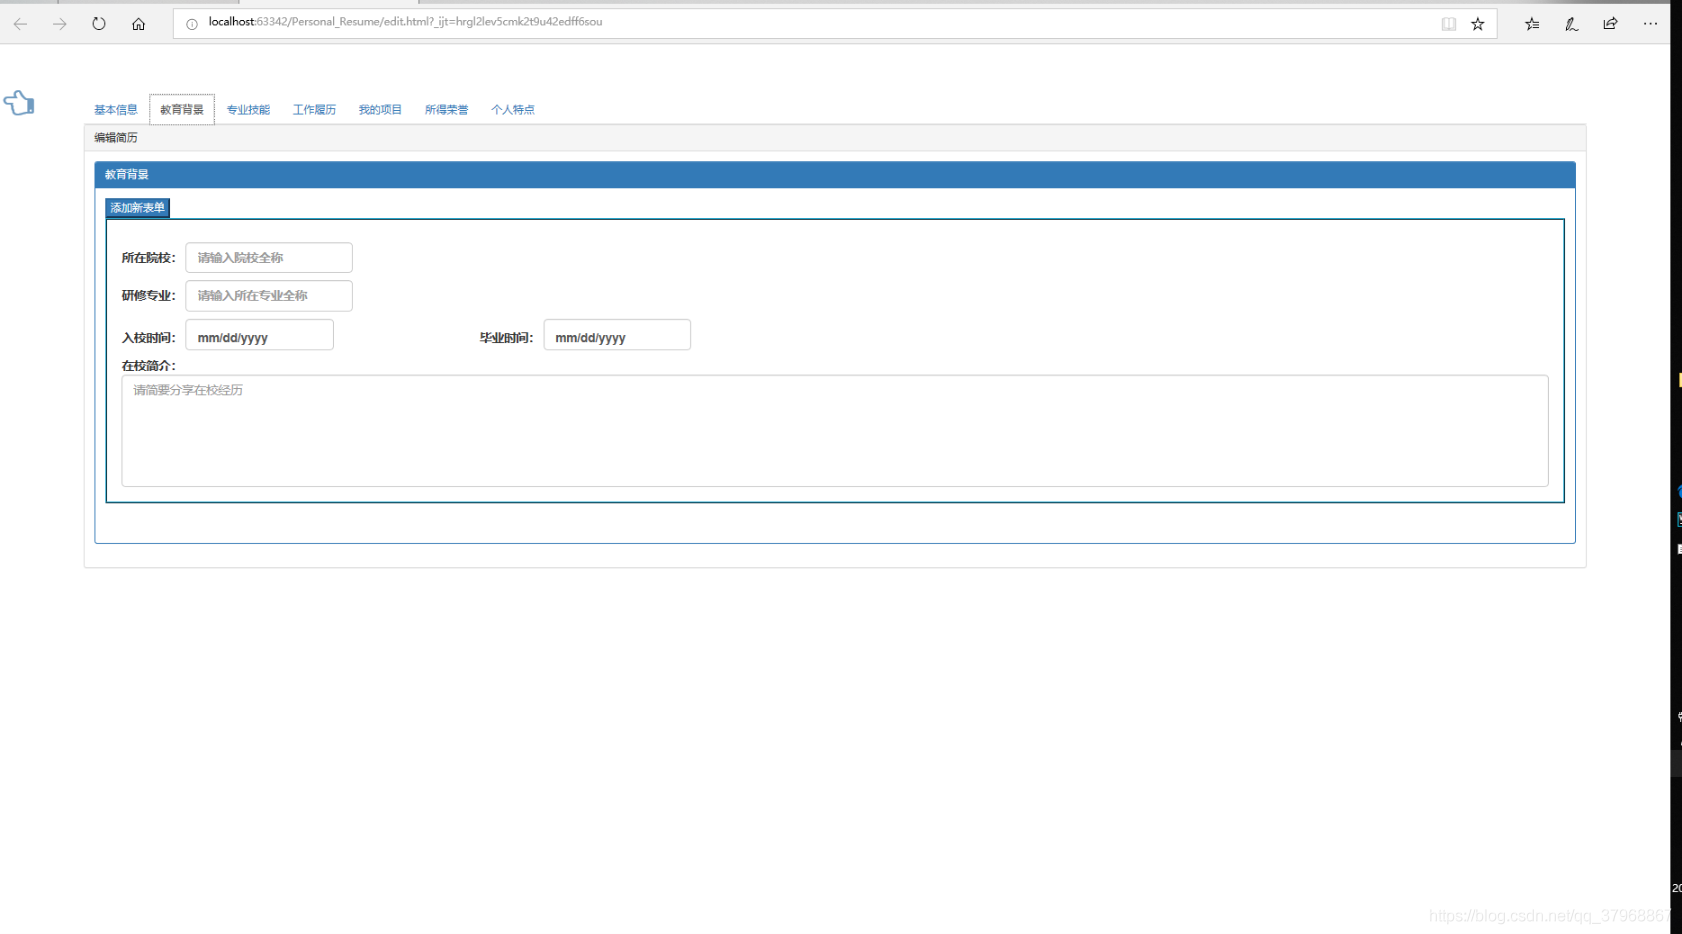Reload the page with refresh icon

tap(99, 24)
